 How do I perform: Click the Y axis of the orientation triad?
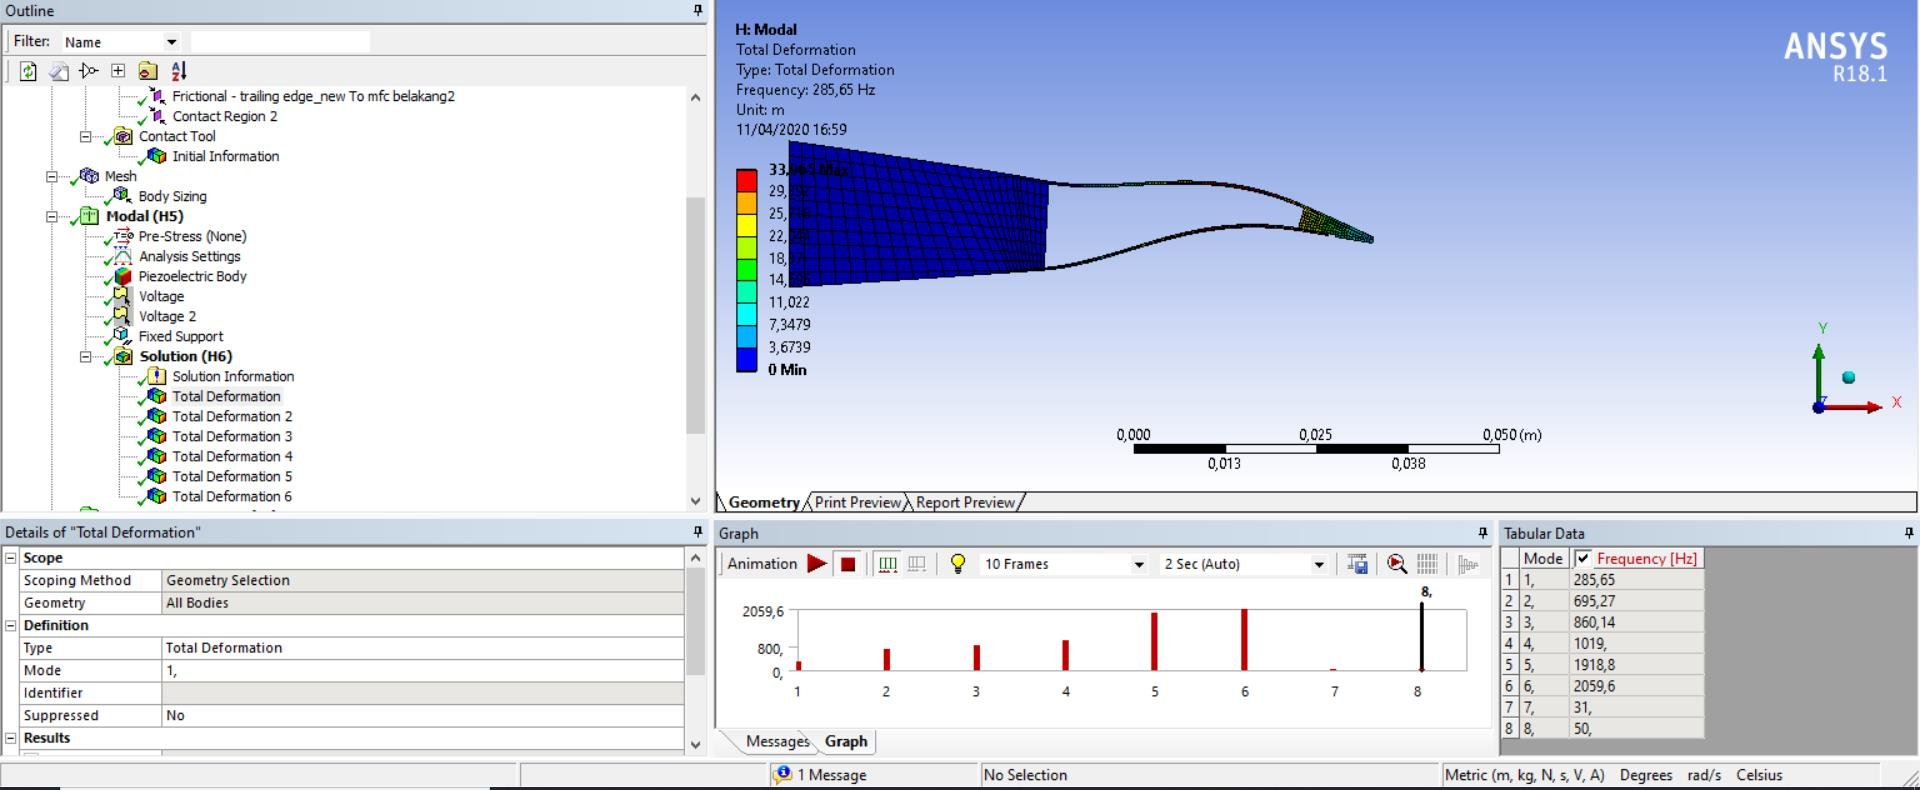[1819, 372]
